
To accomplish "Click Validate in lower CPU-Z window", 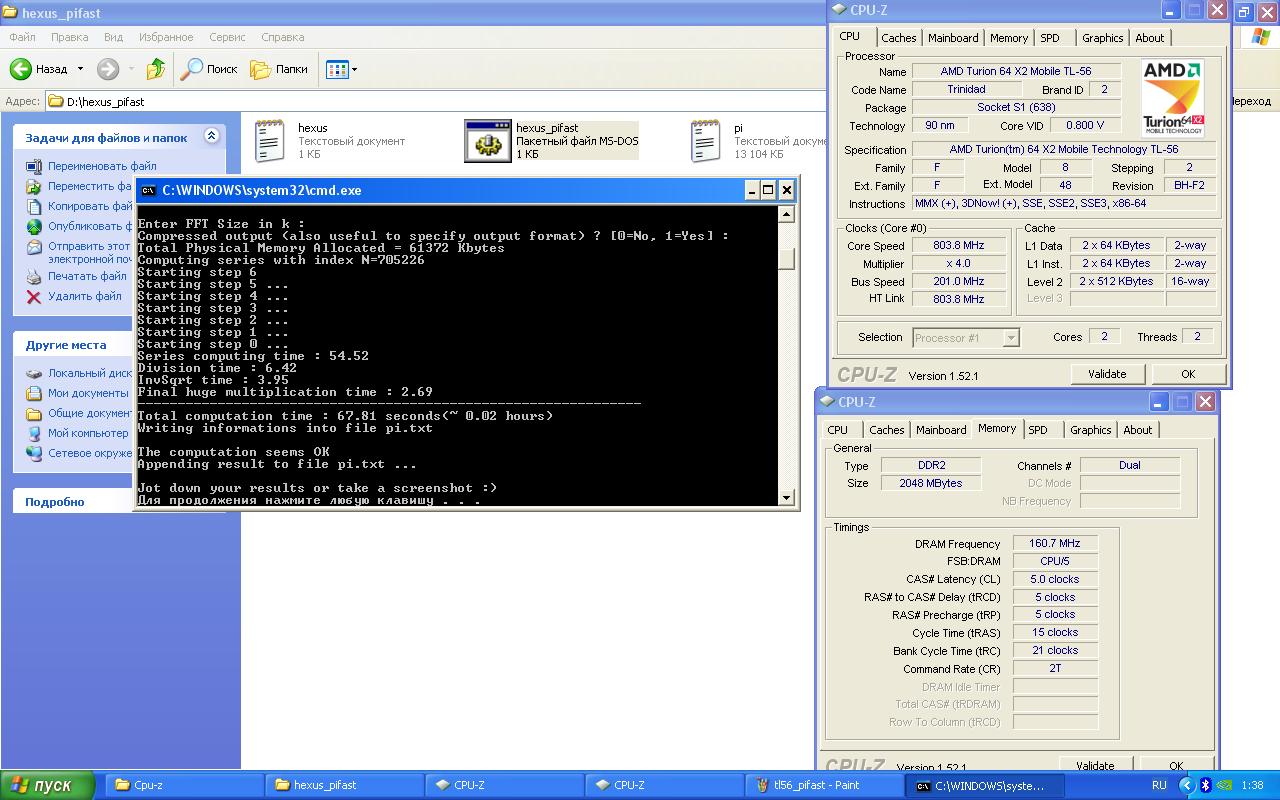I will [x=1095, y=765].
